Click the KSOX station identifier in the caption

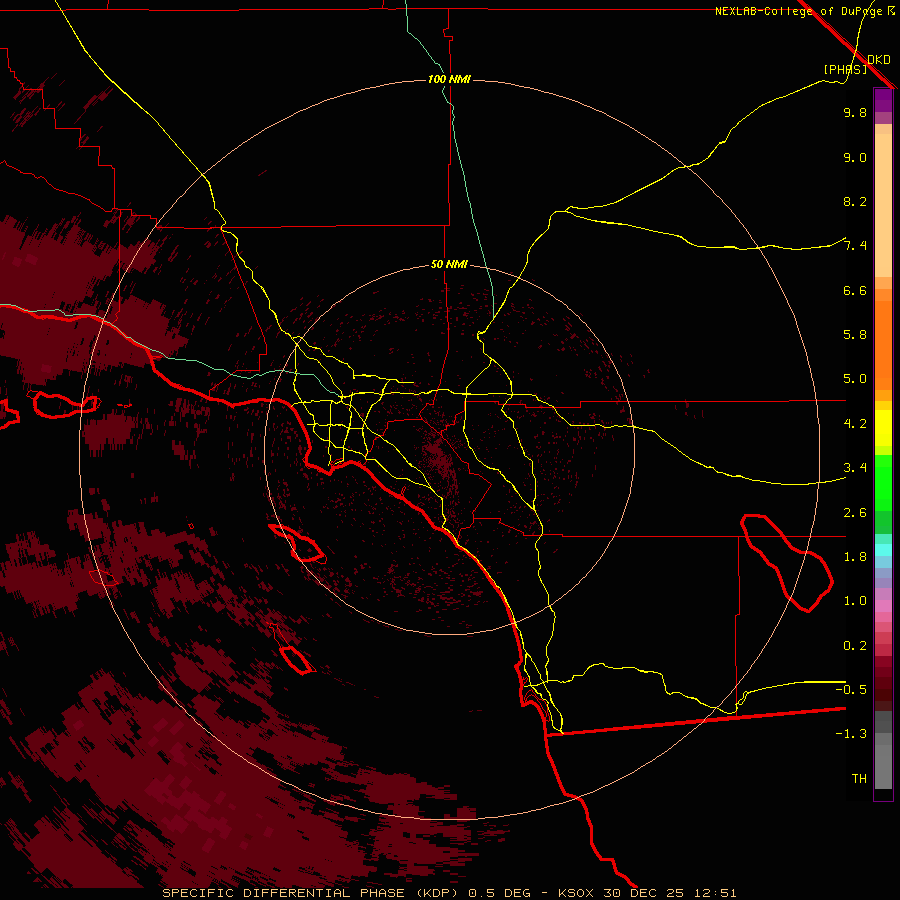(577, 893)
